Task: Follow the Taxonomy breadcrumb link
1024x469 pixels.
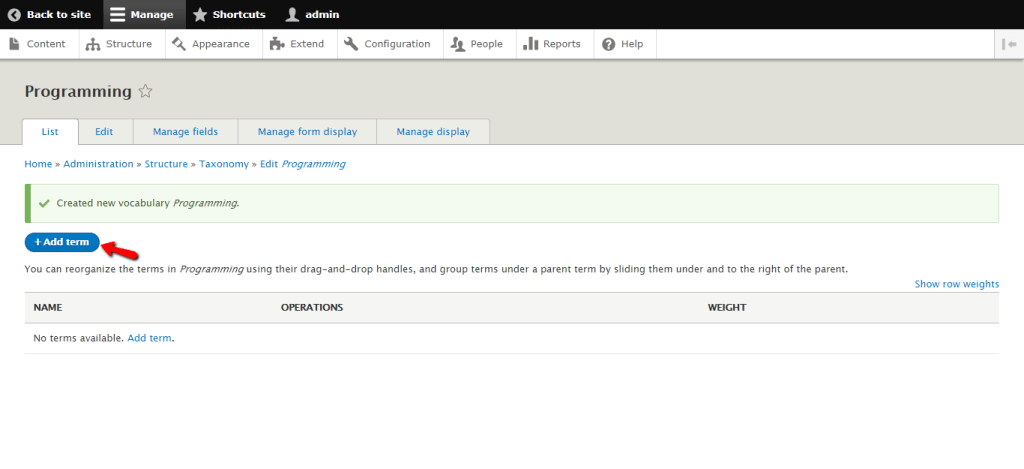Action: pos(224,164)
